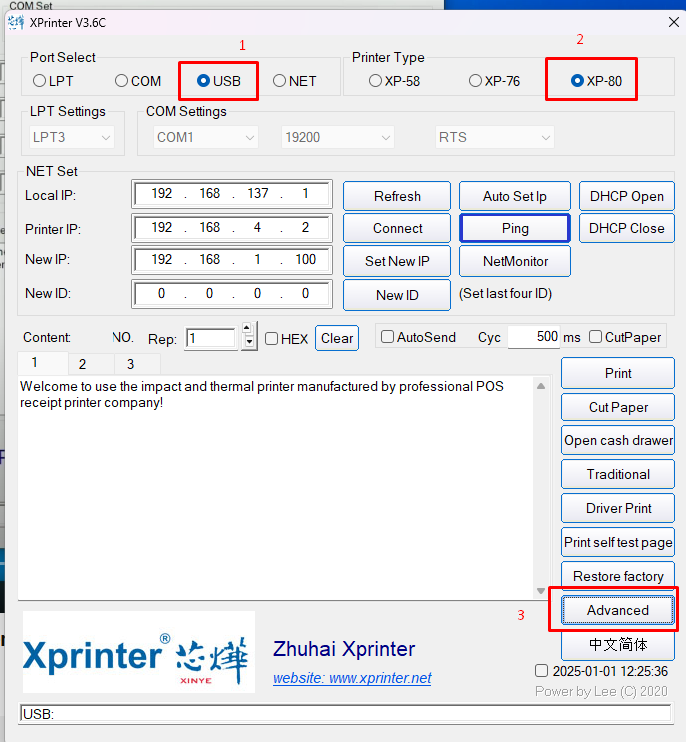The width and height of the screenshot is (686, 742).
Task: Switch to content tab 3
Action: tap(130, 364)
